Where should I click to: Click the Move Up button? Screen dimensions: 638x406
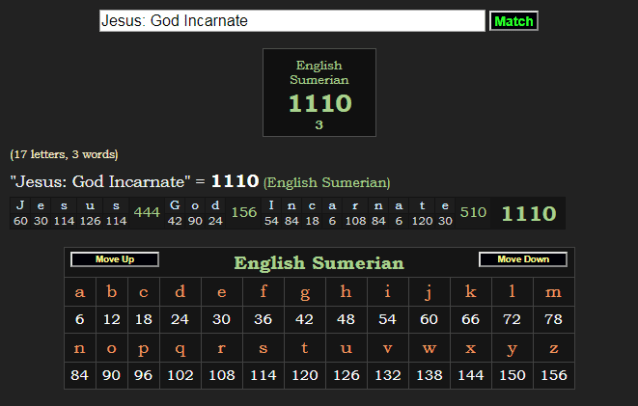click(x=114, y=260)
